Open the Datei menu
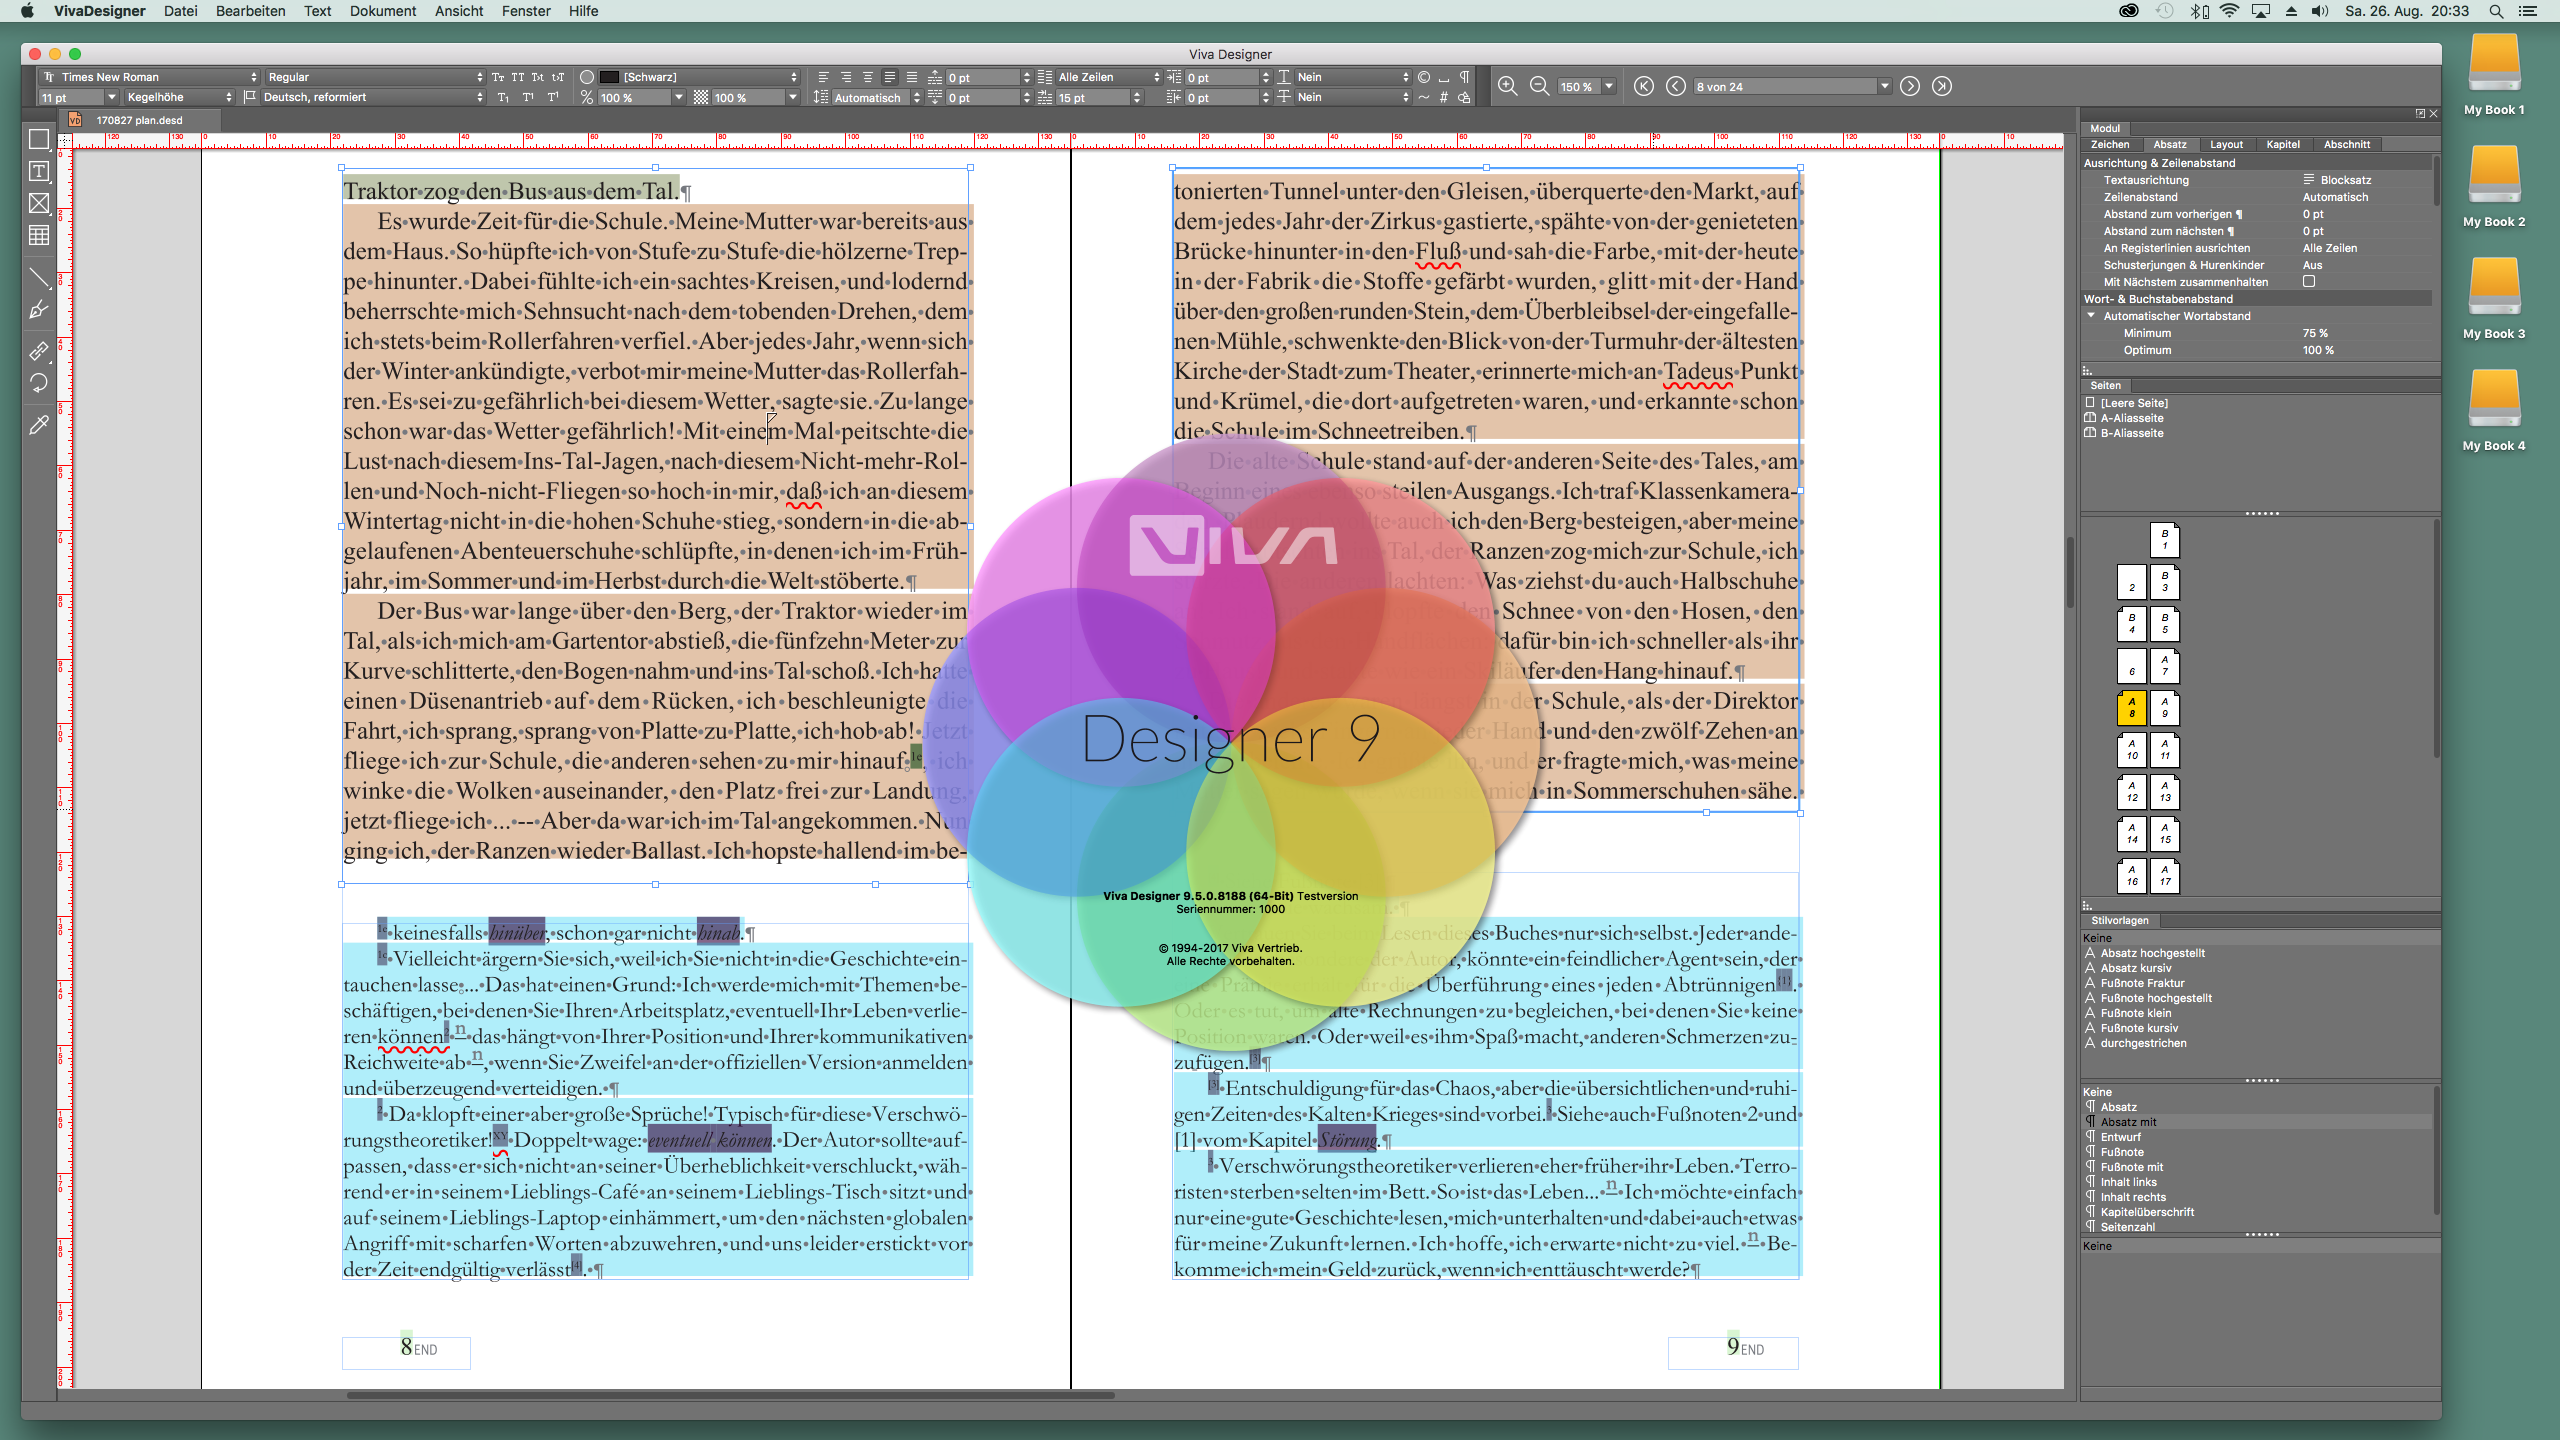The height and width of the screenshot is (1440, 2560). point(181,11)
